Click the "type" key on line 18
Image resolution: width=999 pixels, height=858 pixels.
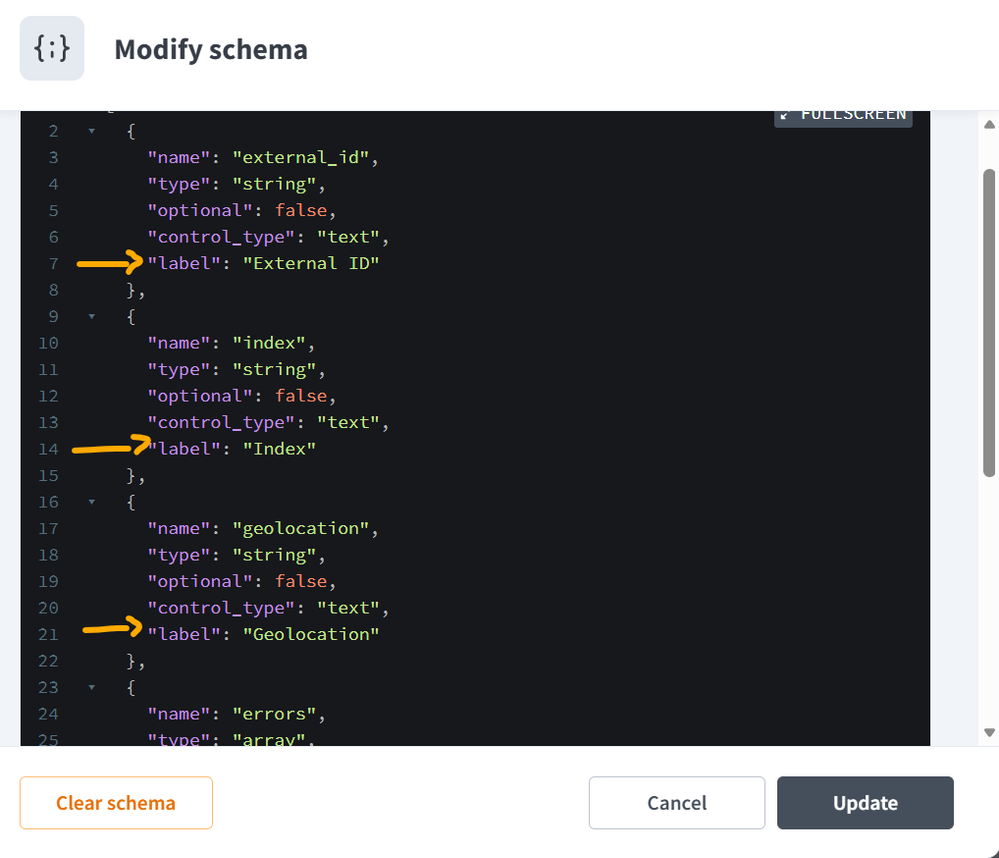point(179,555)
